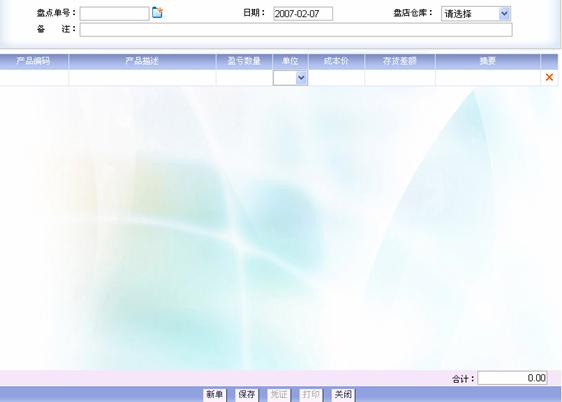Click the 盈亏数量 column header

point(244,61)
